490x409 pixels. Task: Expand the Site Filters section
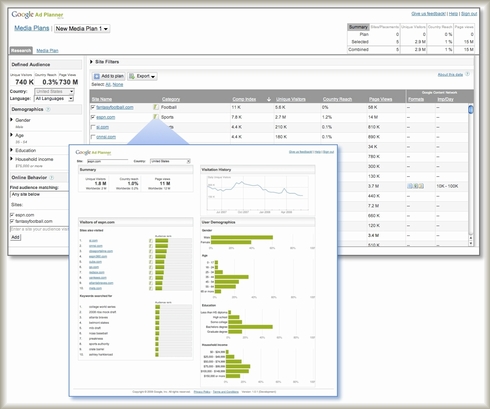point(91,62)
